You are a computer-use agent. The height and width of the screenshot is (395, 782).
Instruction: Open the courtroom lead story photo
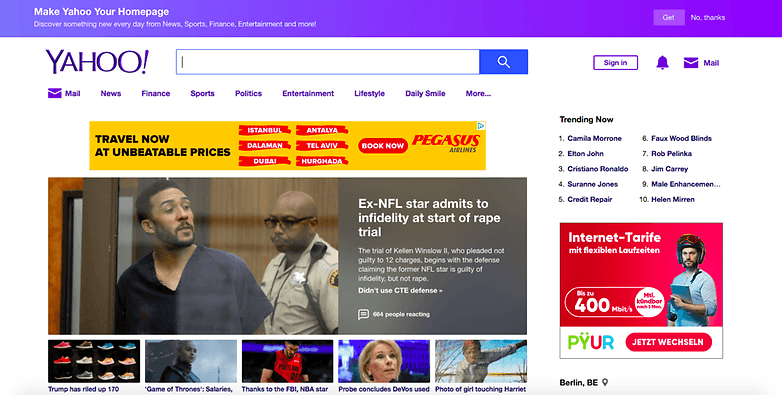pos(193,256)
